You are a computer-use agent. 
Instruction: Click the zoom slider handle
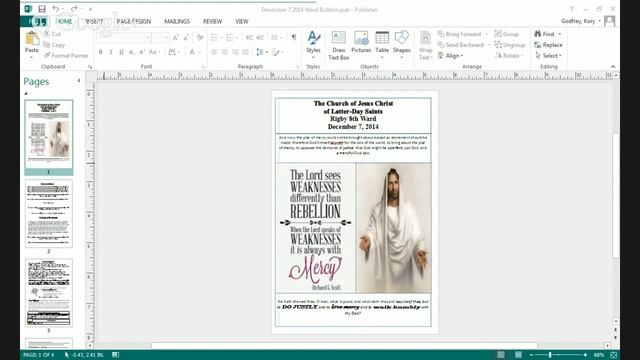(x=550, y=355)
